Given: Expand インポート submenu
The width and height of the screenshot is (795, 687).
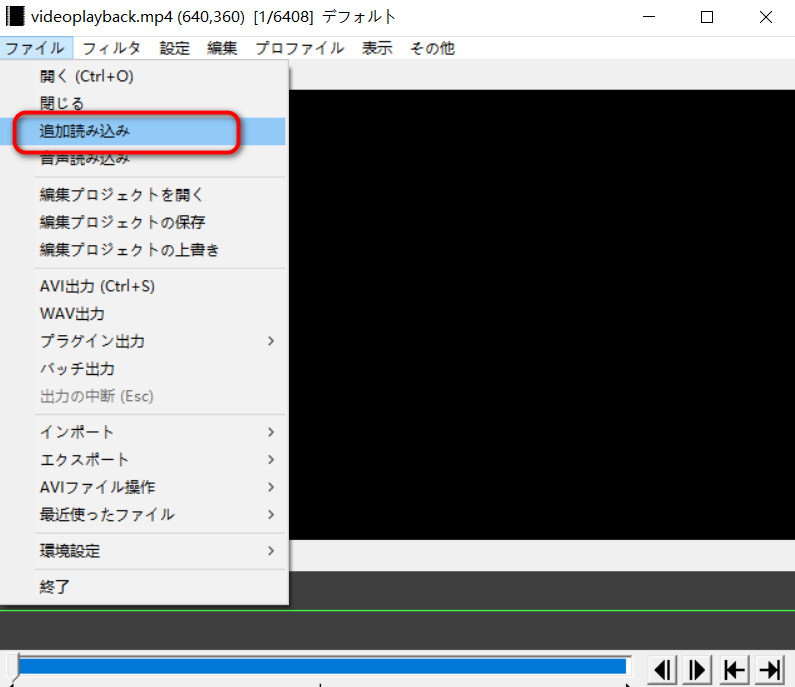Looking at the screenshot, I should pyautogui.click(x=144, y=432).
